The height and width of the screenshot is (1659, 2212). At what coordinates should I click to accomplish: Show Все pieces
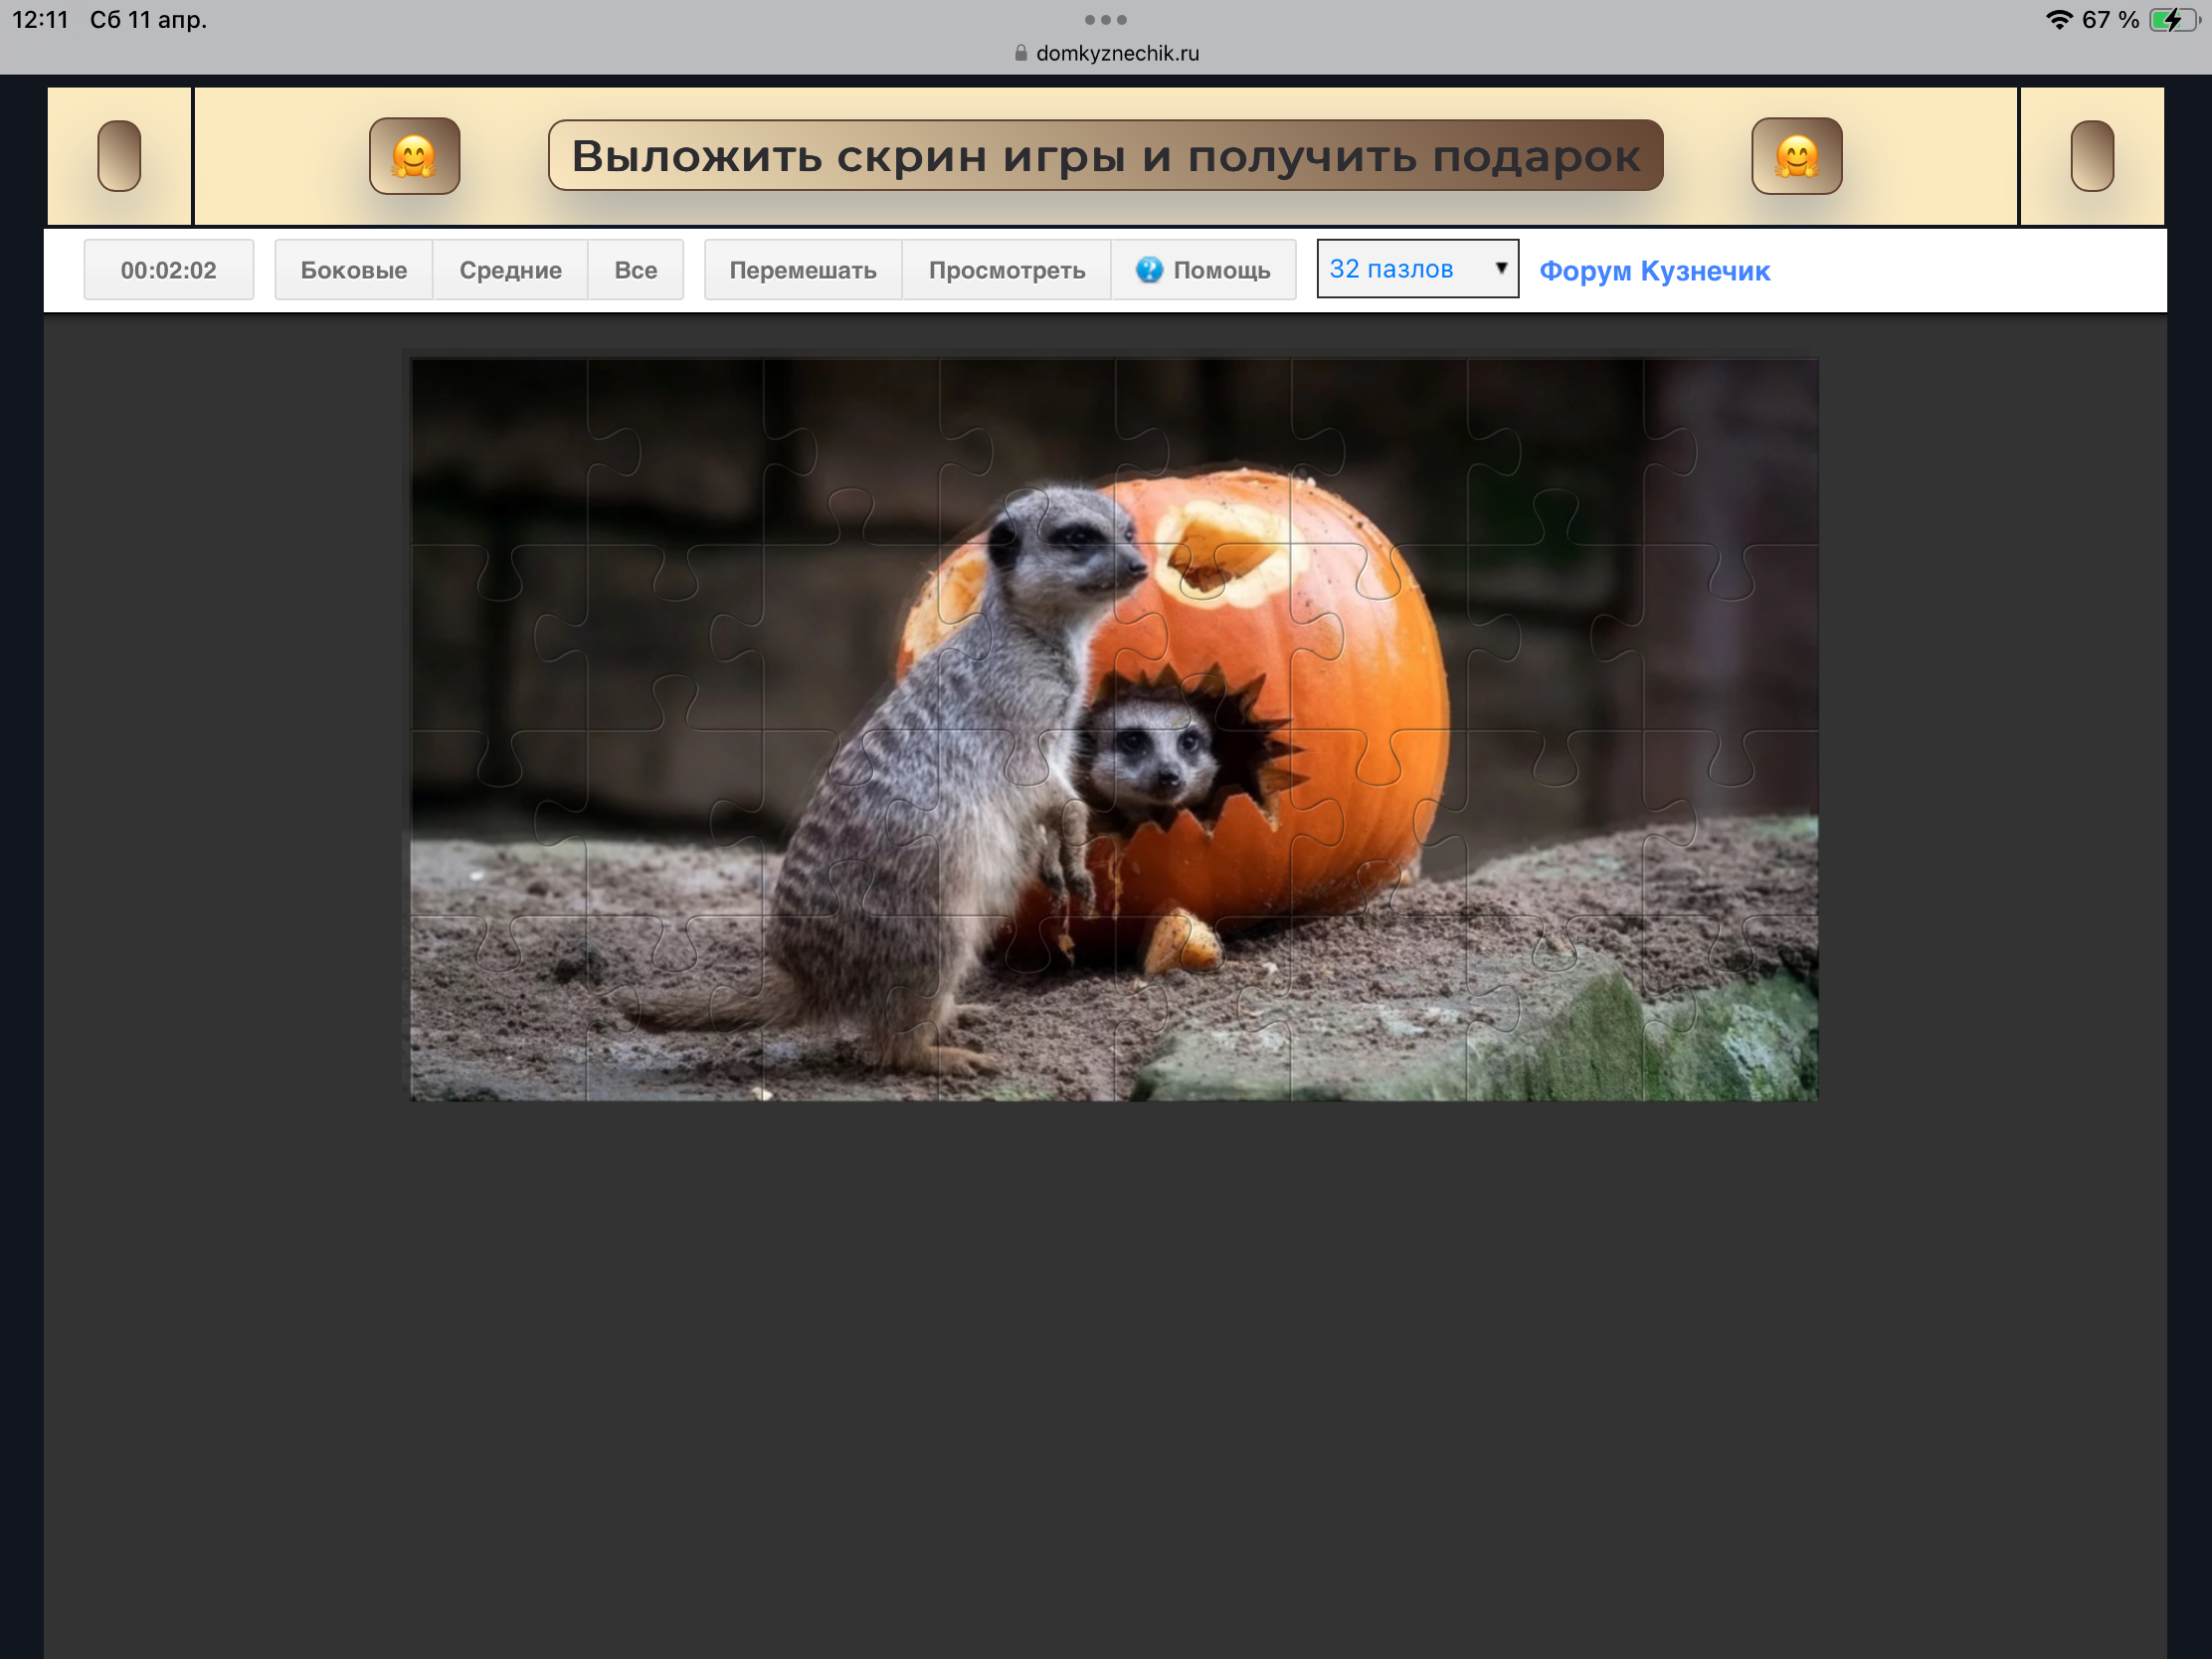(635, 270)
